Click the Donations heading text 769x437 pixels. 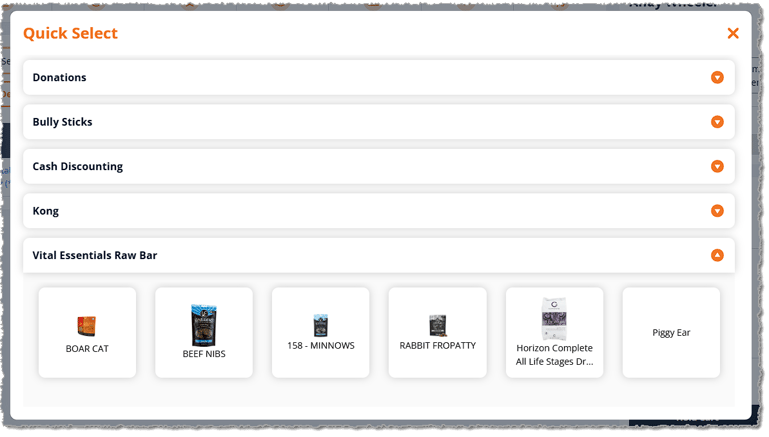coord(59,77)
